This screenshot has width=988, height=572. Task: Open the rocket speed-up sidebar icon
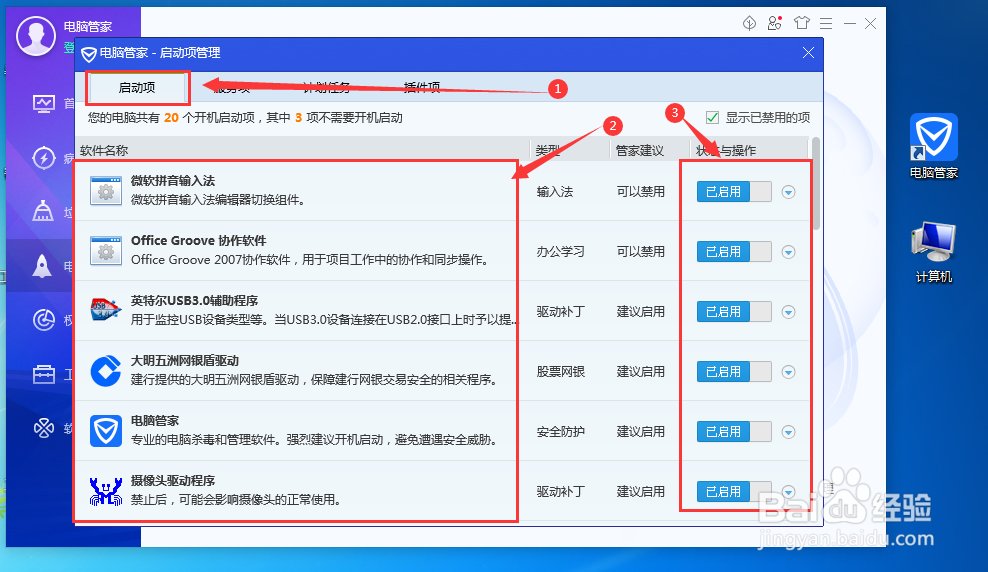click(x=42, y=266)
